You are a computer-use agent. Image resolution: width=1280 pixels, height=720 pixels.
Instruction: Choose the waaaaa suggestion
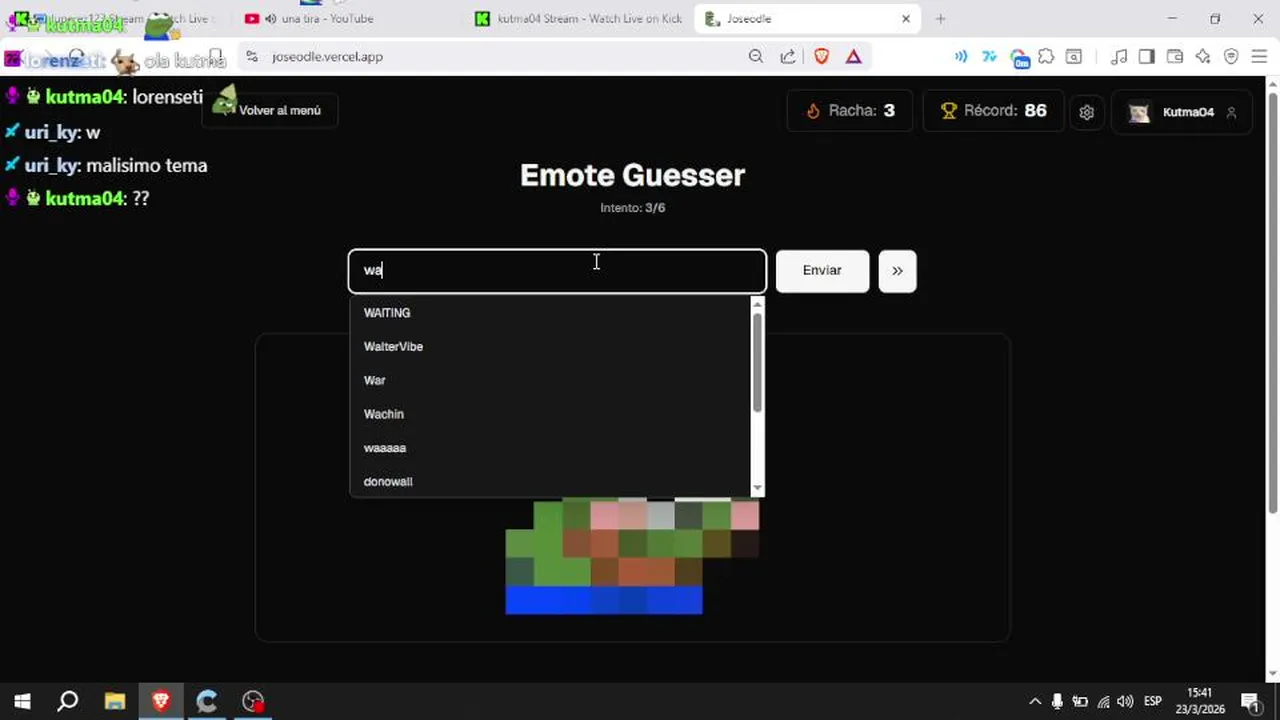click(x=550, y=448)
